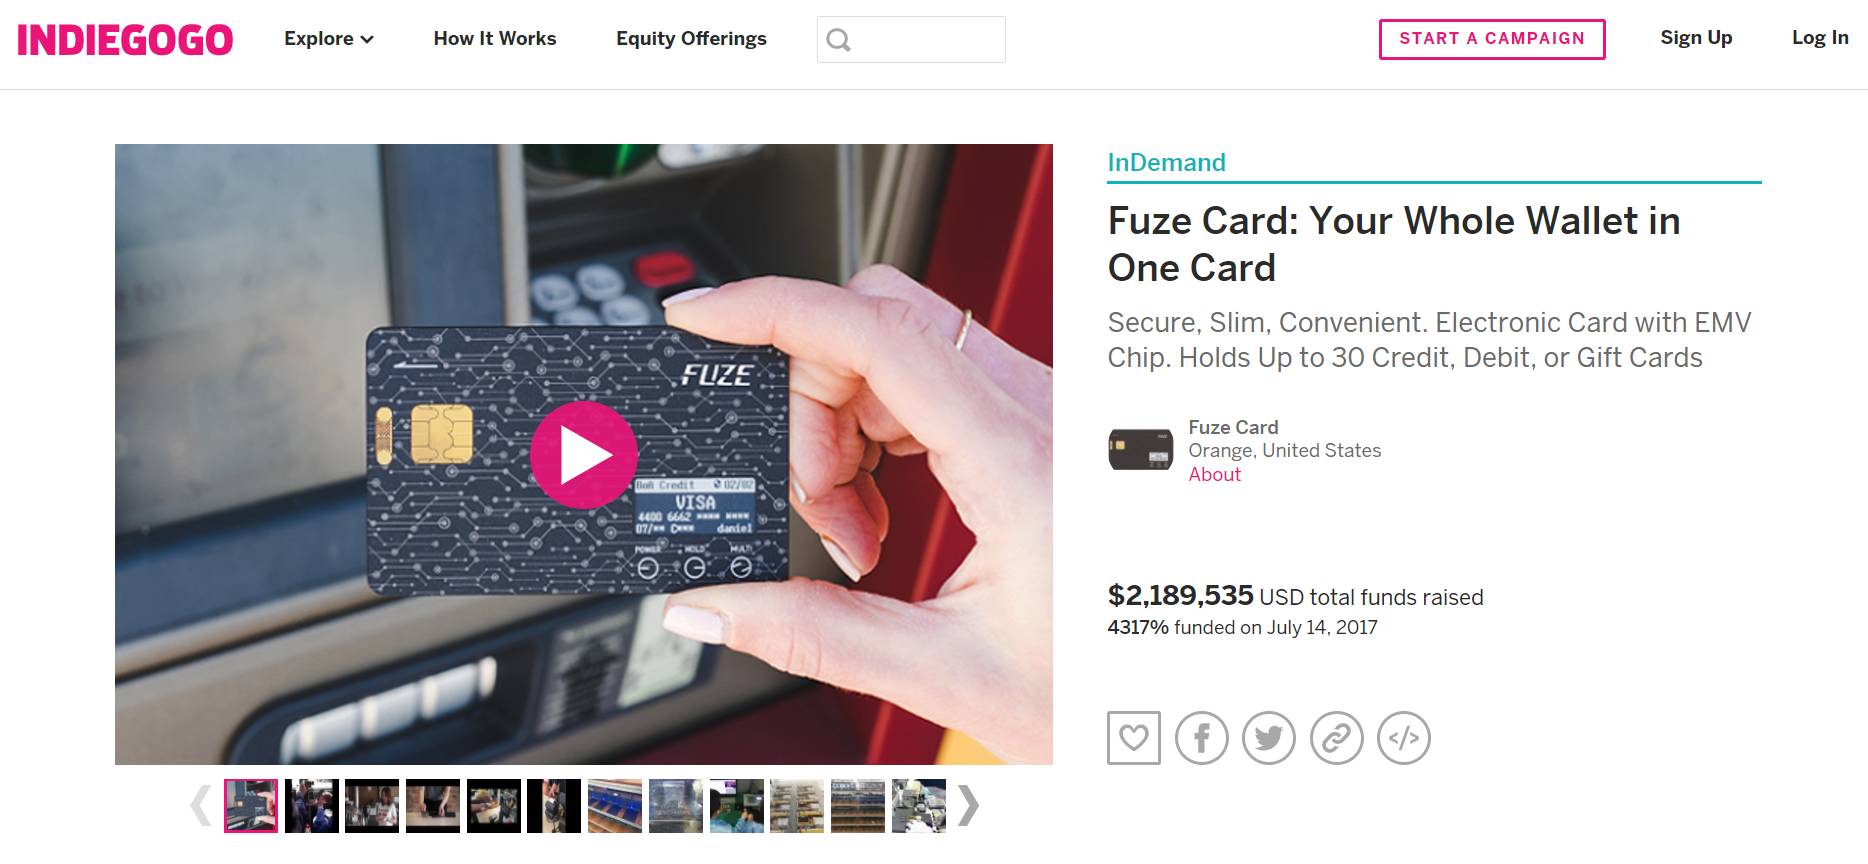This screenshot has width=1868, height=864.
Task: Go to Indiegogo home via logo
Action: pos(125,40)
